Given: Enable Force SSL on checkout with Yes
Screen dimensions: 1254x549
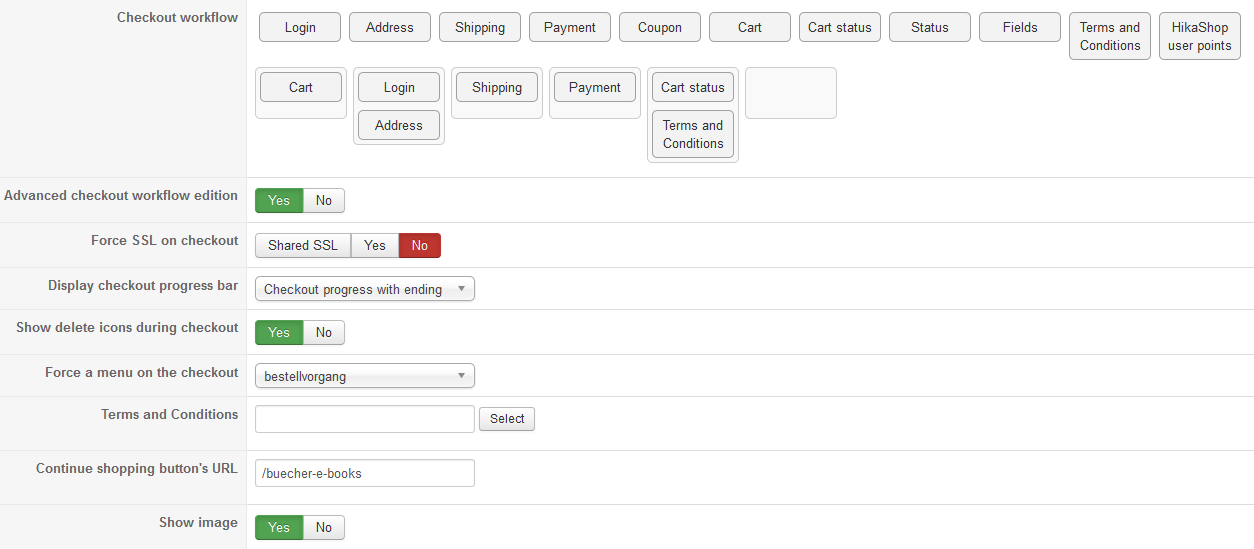Looking at the screenshot, I should point(375,245).
